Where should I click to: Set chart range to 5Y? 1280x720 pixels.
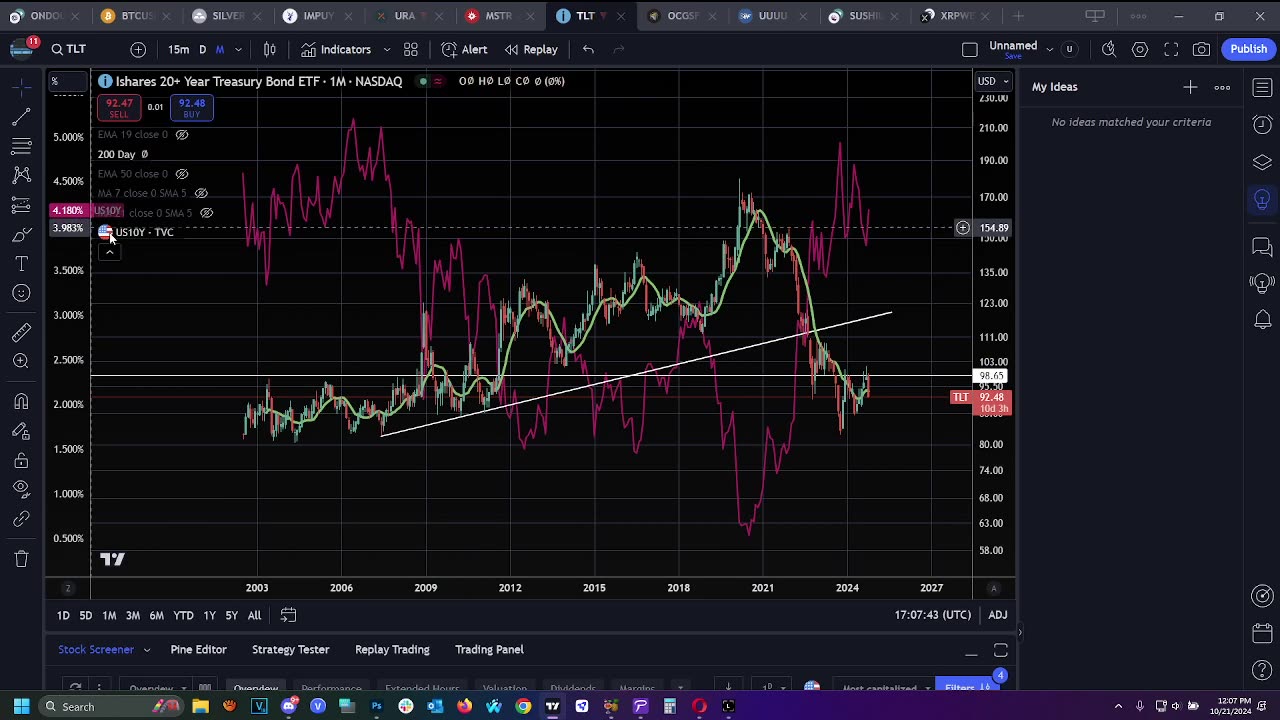pyautogui.click(x=231, y=615)
